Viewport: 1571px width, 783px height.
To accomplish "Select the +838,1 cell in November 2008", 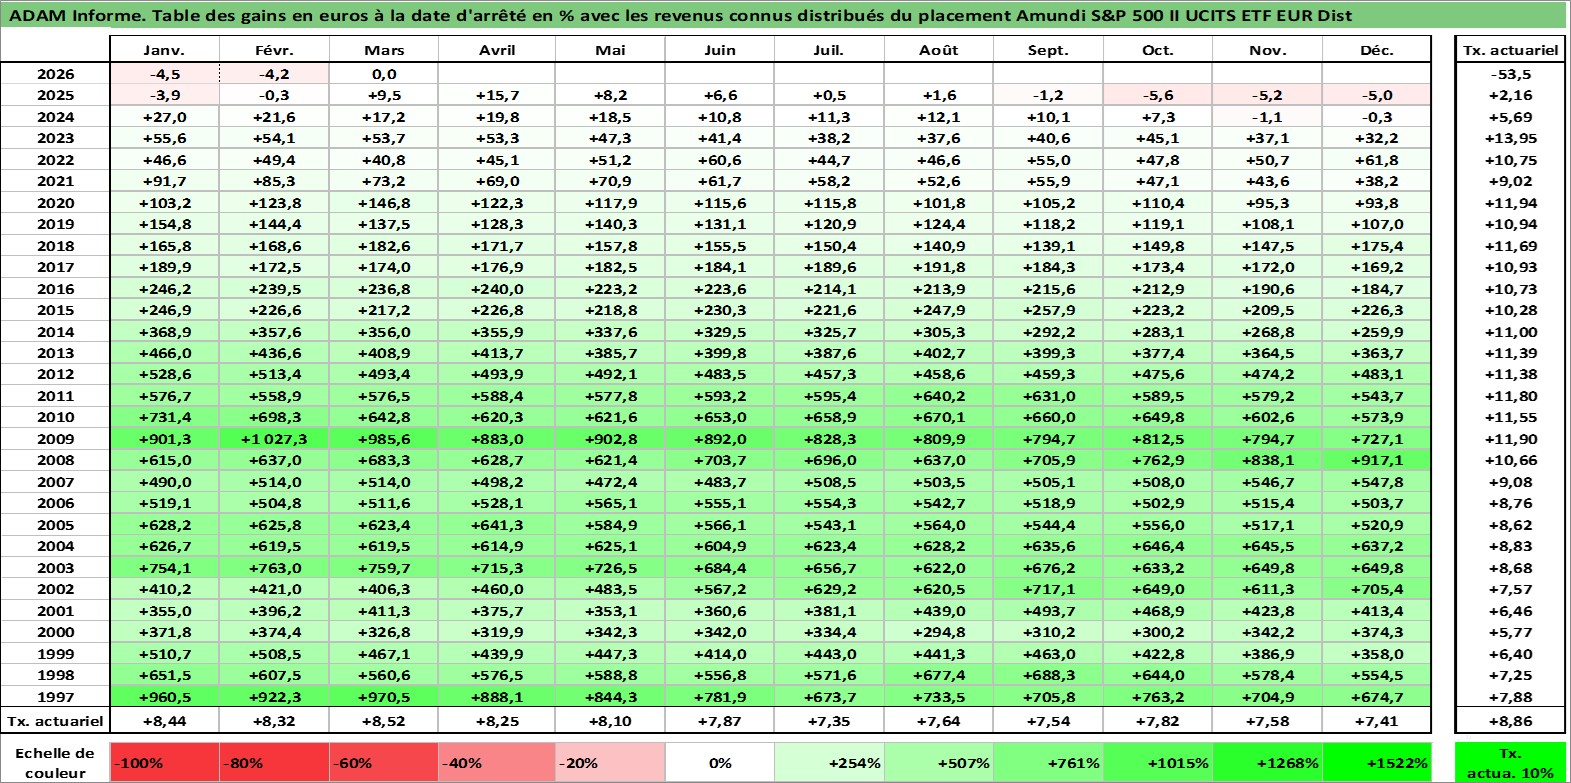I will click(1267, 460).
